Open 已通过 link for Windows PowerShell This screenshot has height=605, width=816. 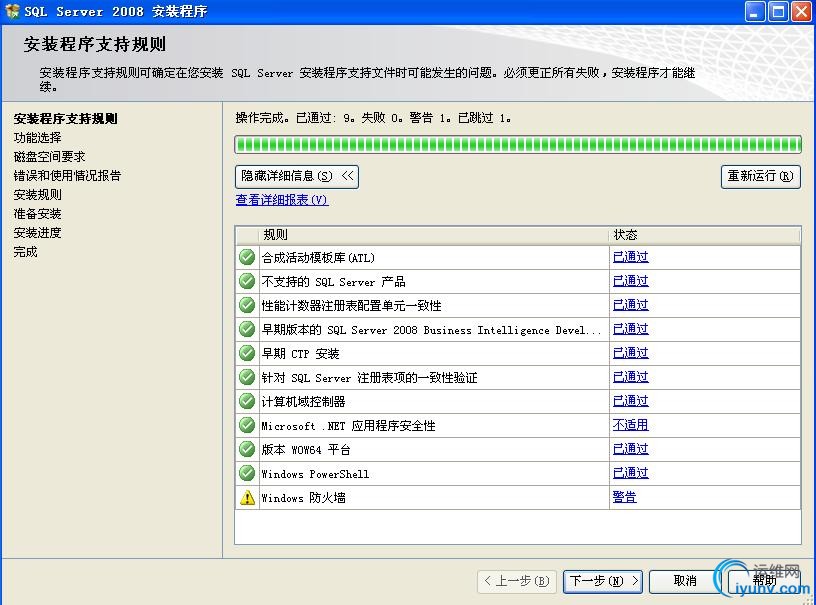pyautogui.click(x=630, y=472)
